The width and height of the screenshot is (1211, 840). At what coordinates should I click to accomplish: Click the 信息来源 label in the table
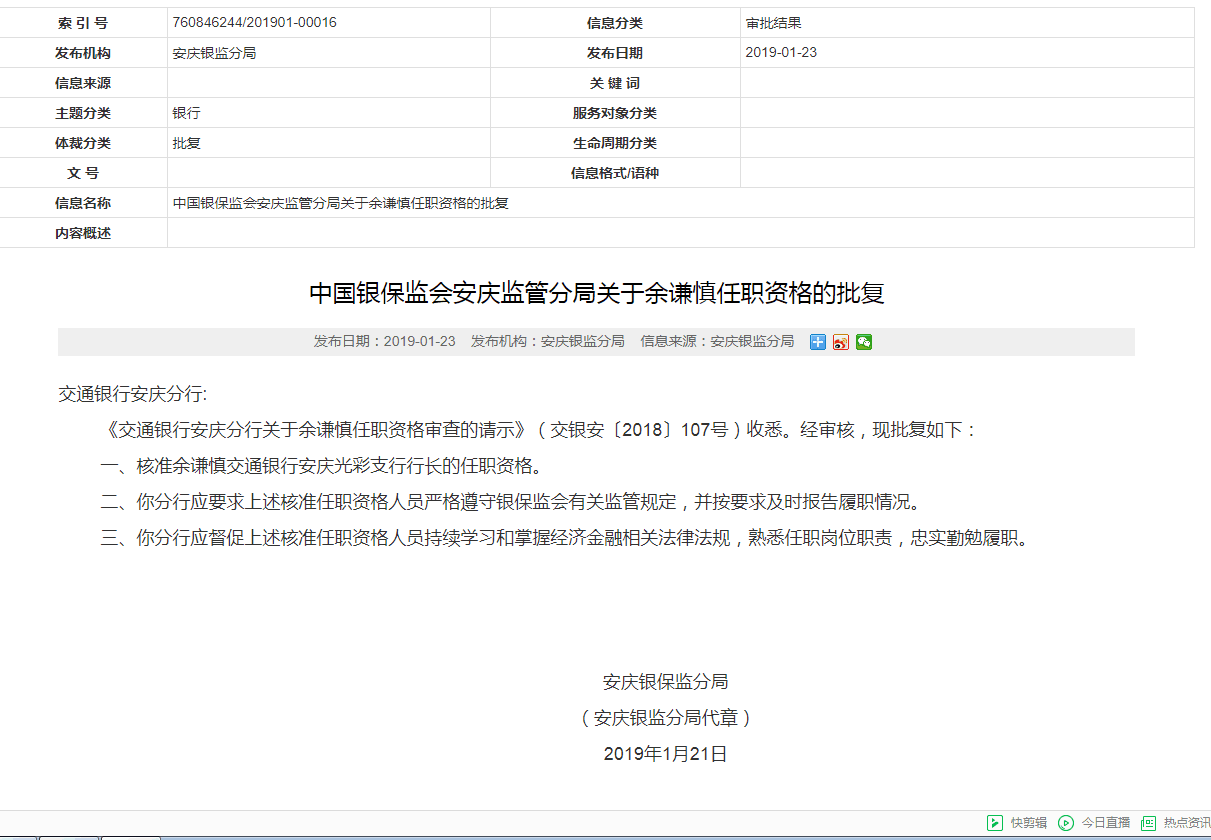pos(83,83)
